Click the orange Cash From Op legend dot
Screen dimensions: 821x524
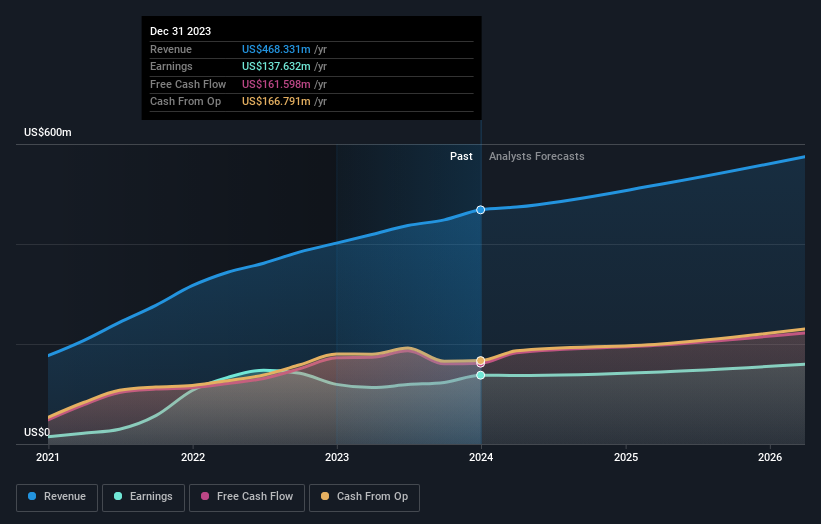tap(325, 496)
